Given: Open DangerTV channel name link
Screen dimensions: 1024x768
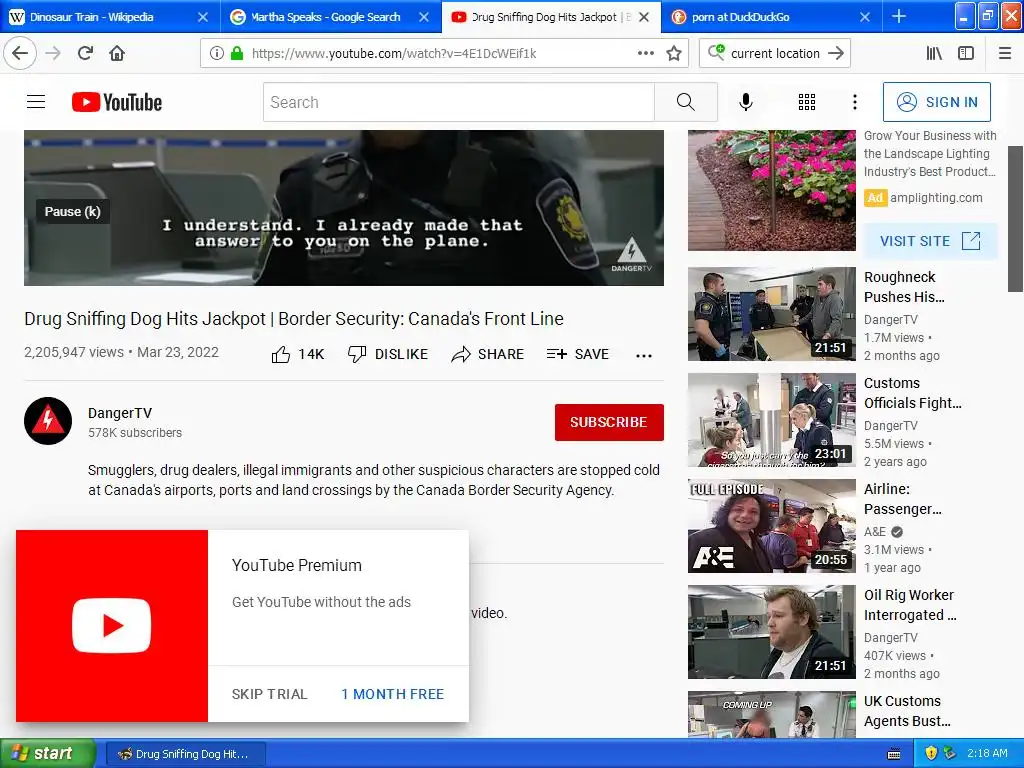Looking at the screenshot, I should tap(120, 413).
